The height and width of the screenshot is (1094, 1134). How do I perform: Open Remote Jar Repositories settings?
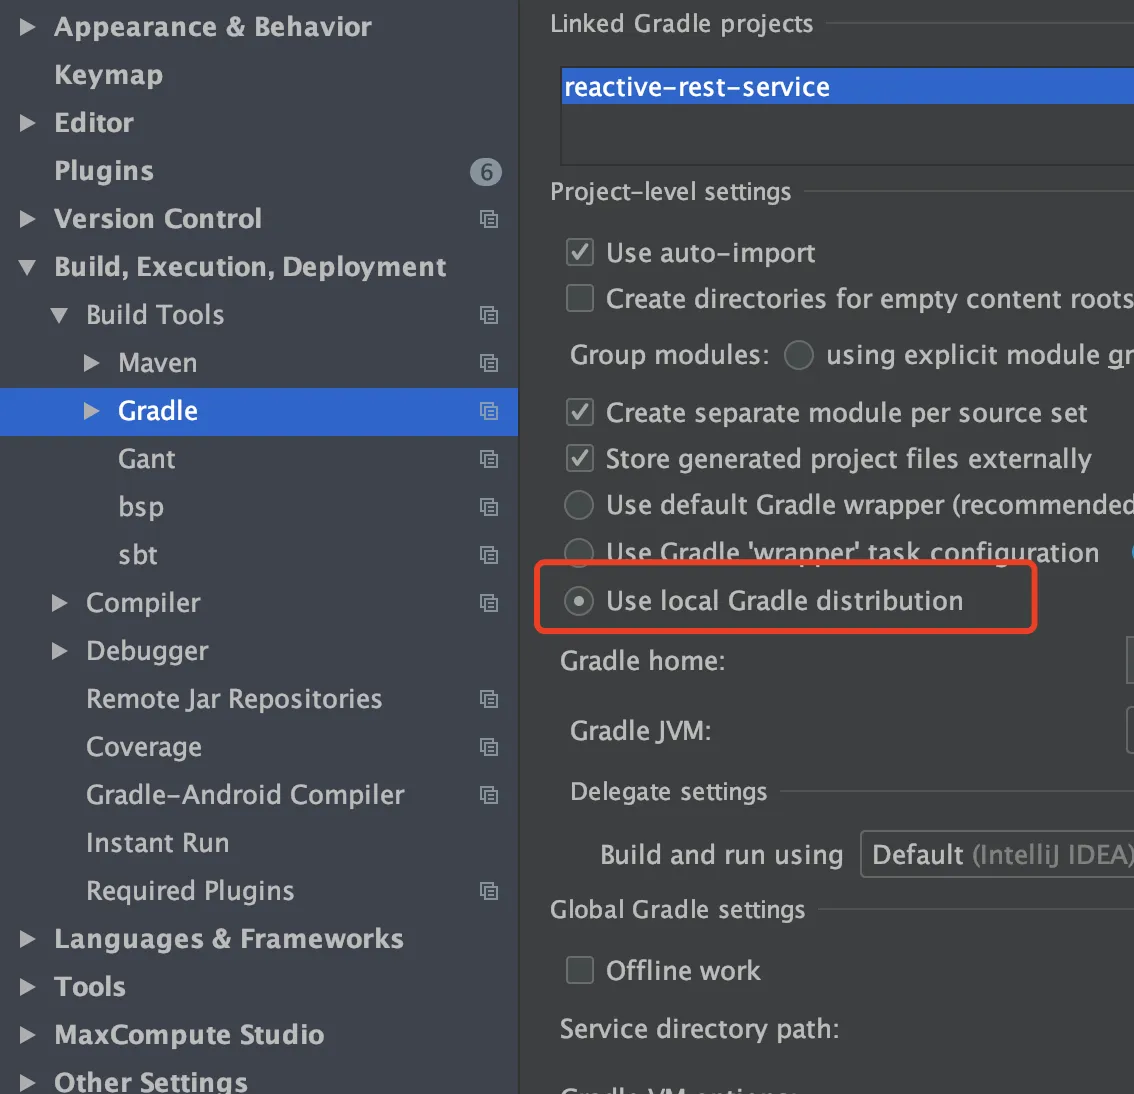click(234, 699)
